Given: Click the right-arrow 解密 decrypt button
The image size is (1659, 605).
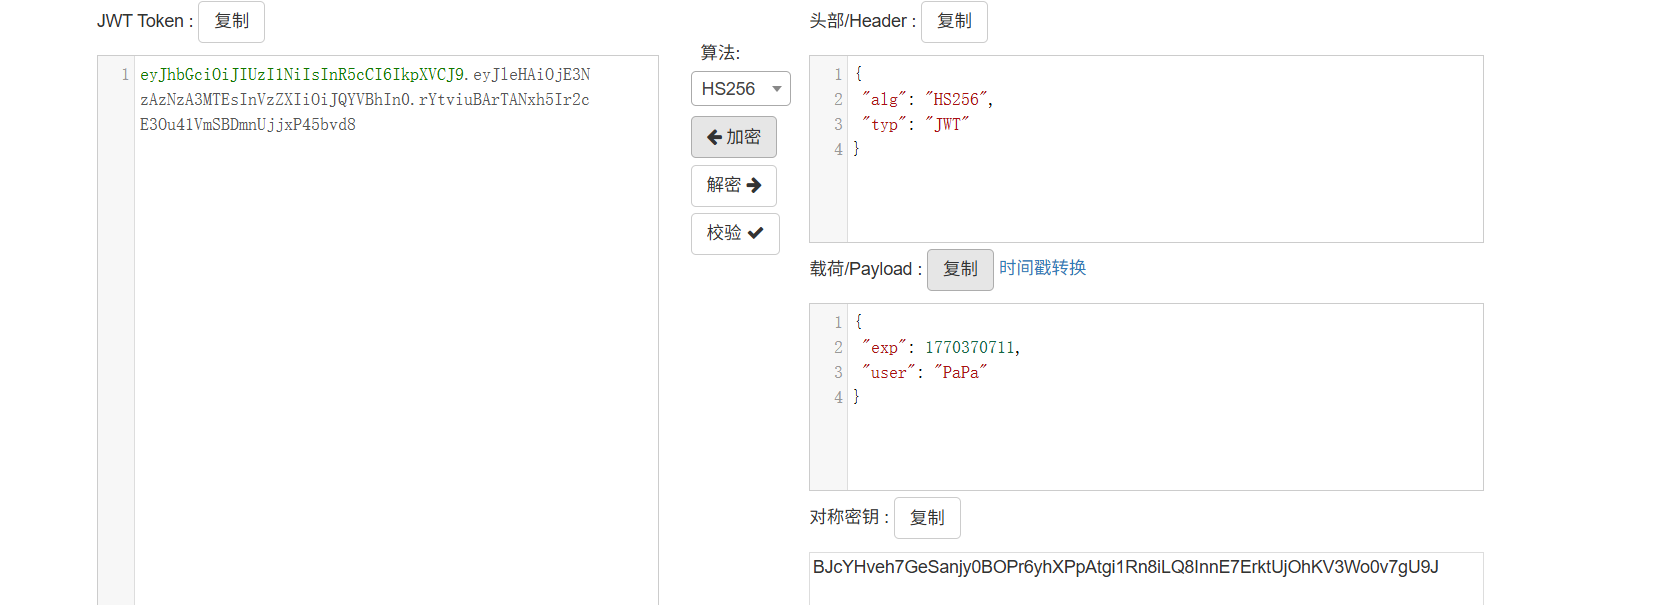Looking at the screenshot, I should 733,185.
